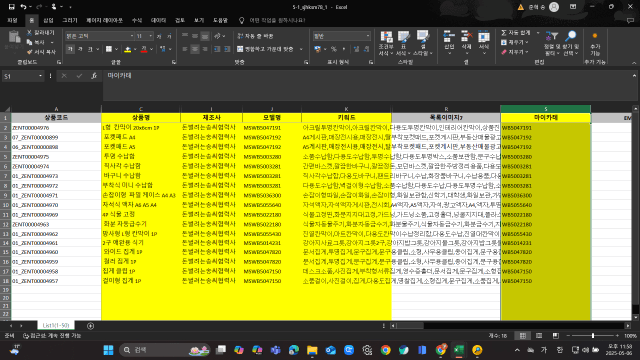Add a new sheet with plus button
640x360 pixels.
[91, 326]
